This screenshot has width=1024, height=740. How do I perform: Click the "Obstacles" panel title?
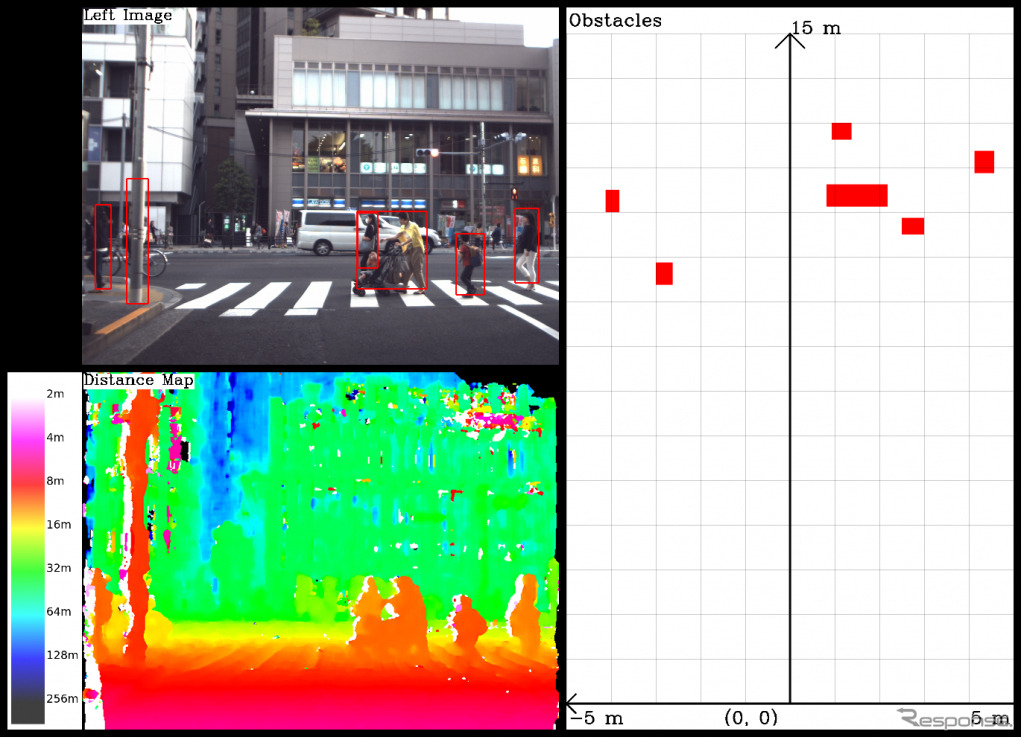tap(615, 20)
